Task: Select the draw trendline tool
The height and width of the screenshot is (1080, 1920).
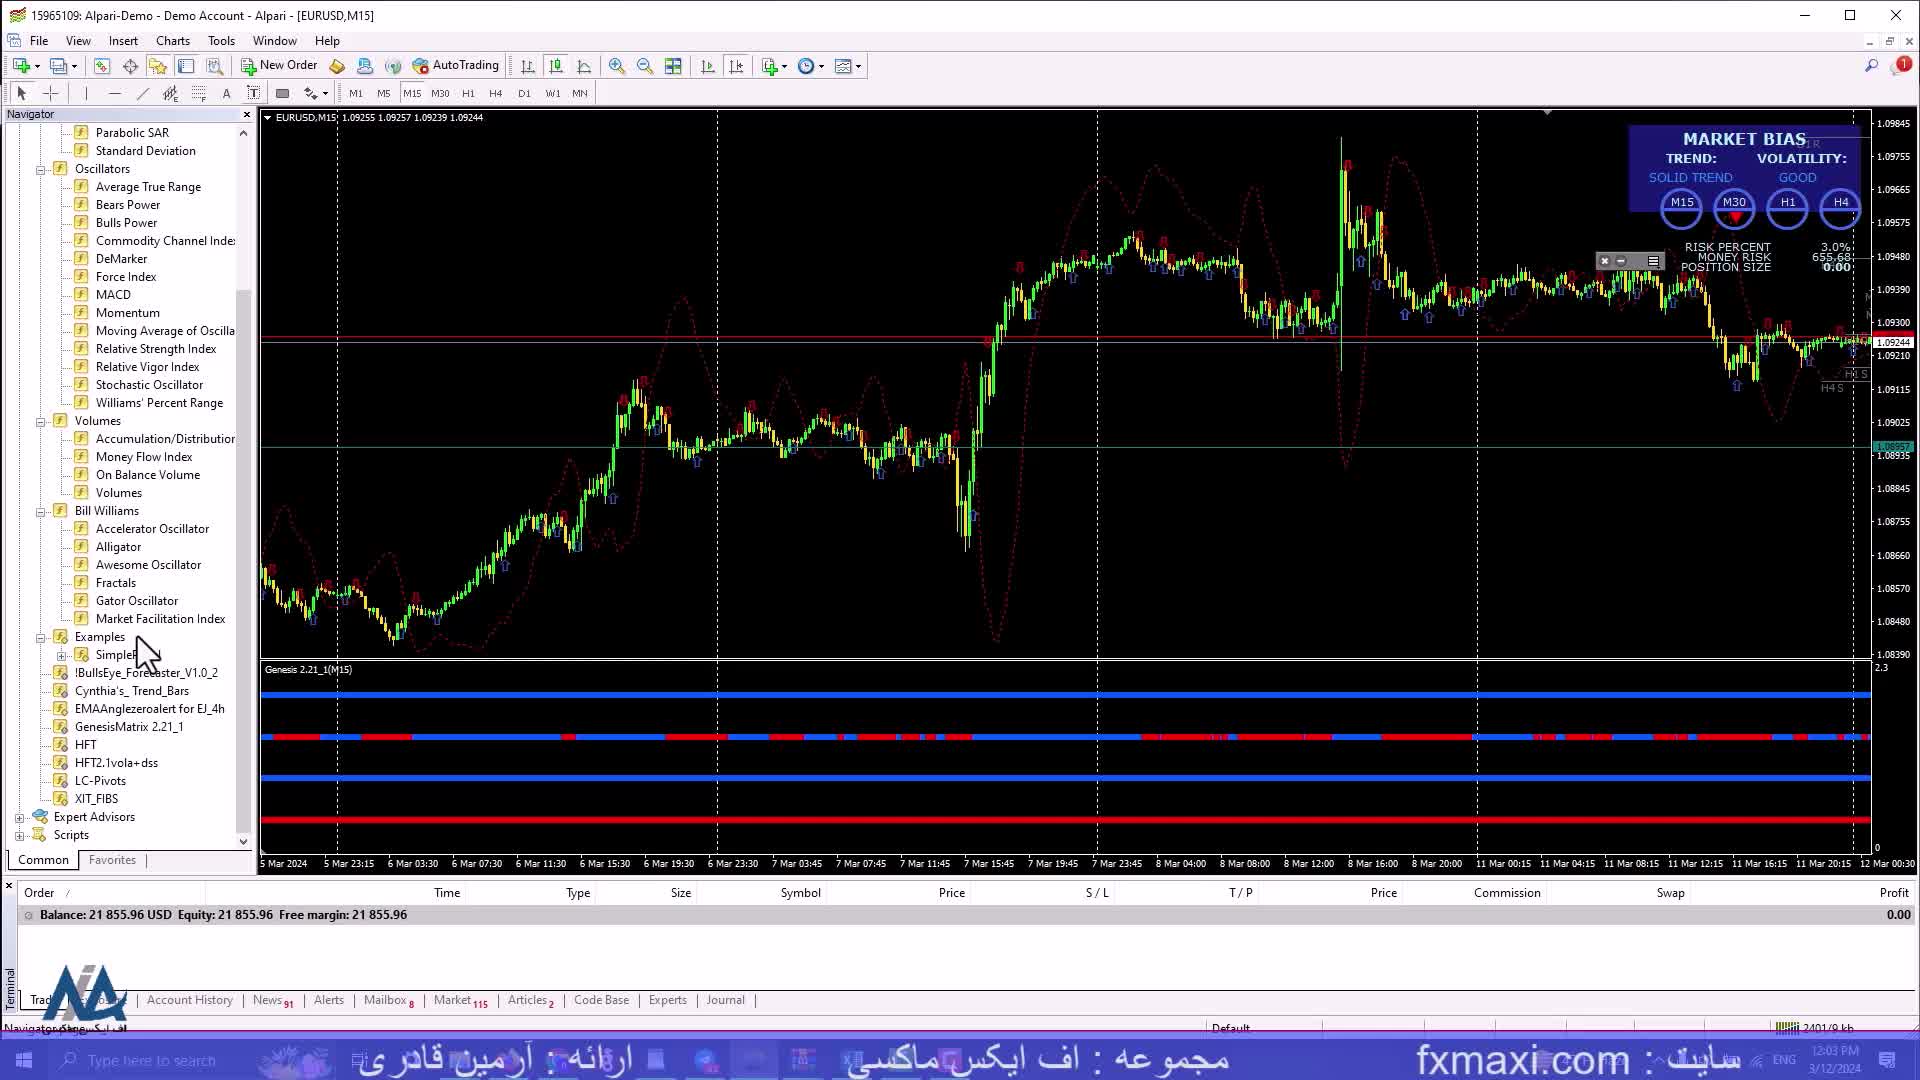Action: [143, 93]
